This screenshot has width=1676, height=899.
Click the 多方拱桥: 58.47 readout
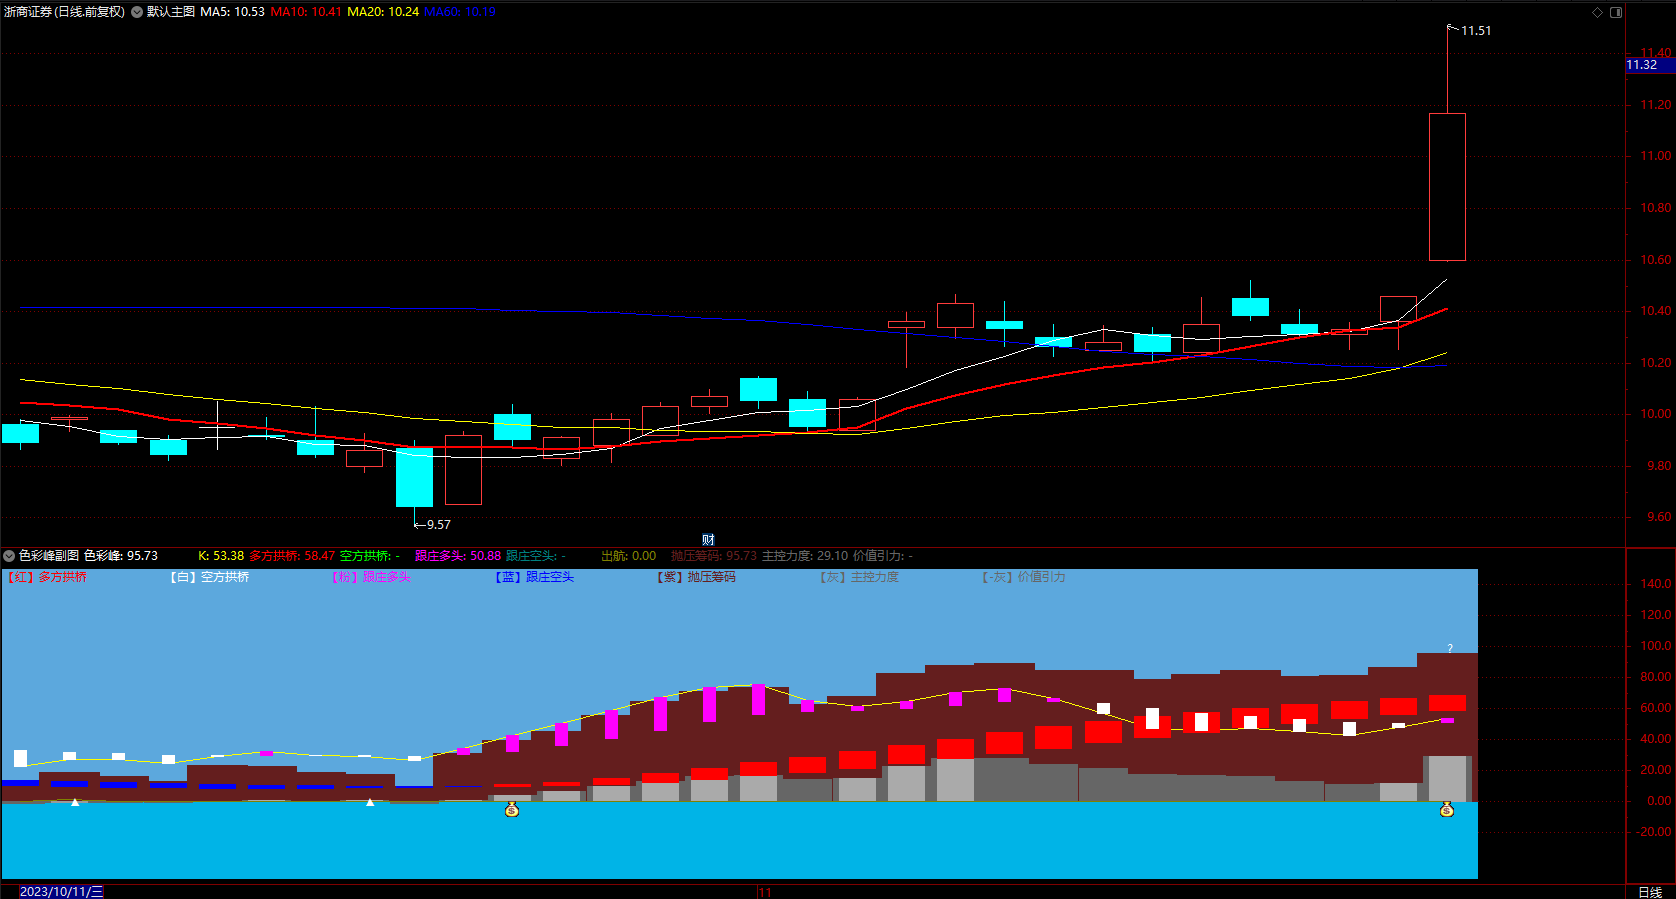click(292, 556)
